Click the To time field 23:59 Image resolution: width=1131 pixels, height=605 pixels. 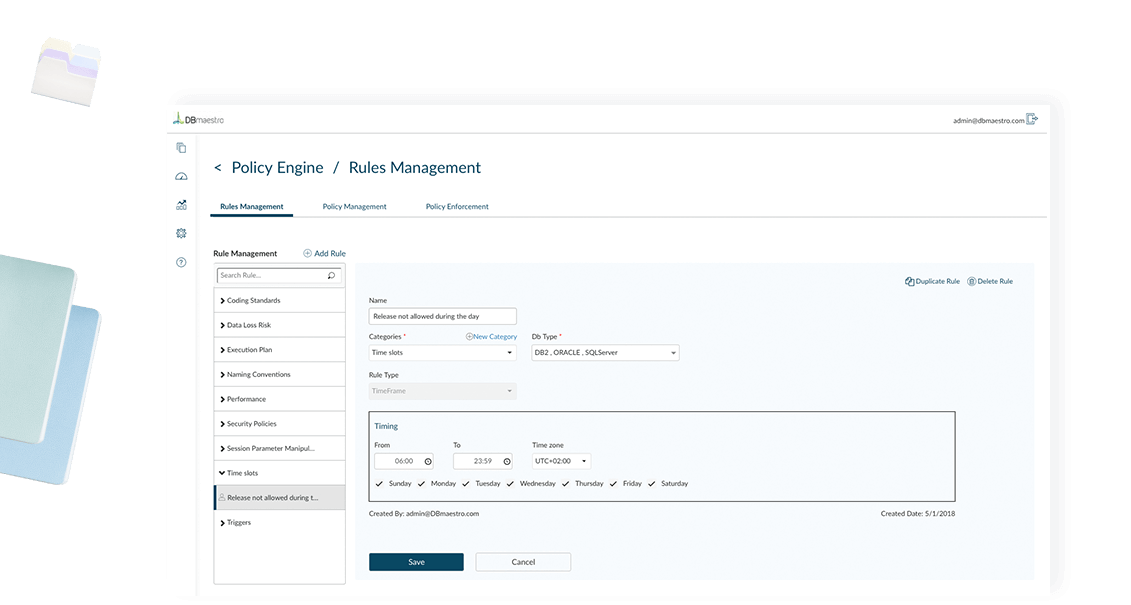click(x=483, y=461)
